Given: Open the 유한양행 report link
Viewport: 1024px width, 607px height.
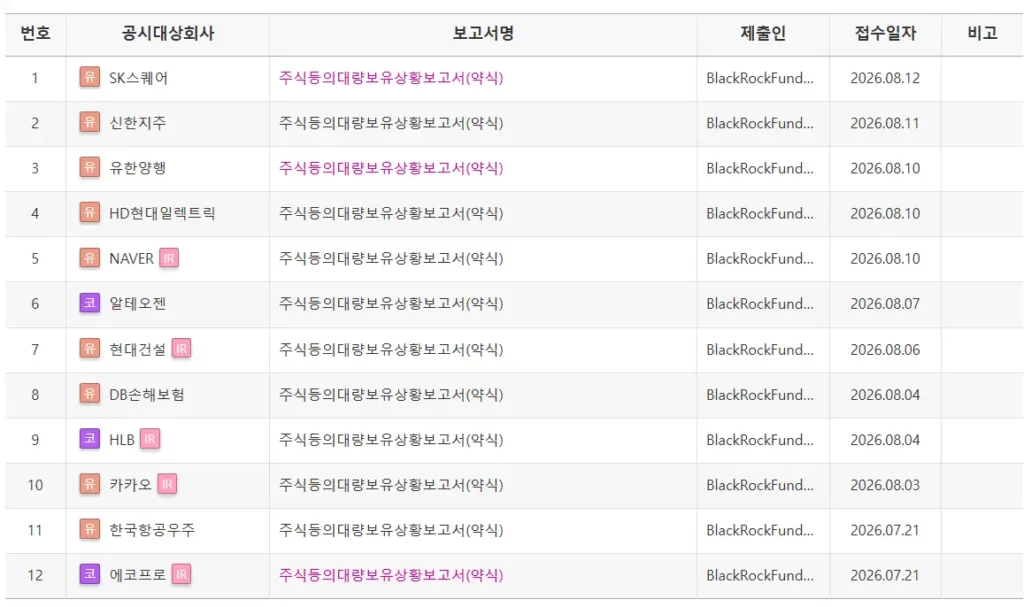Looking at the screenshot, I should [x=391, y=168].
